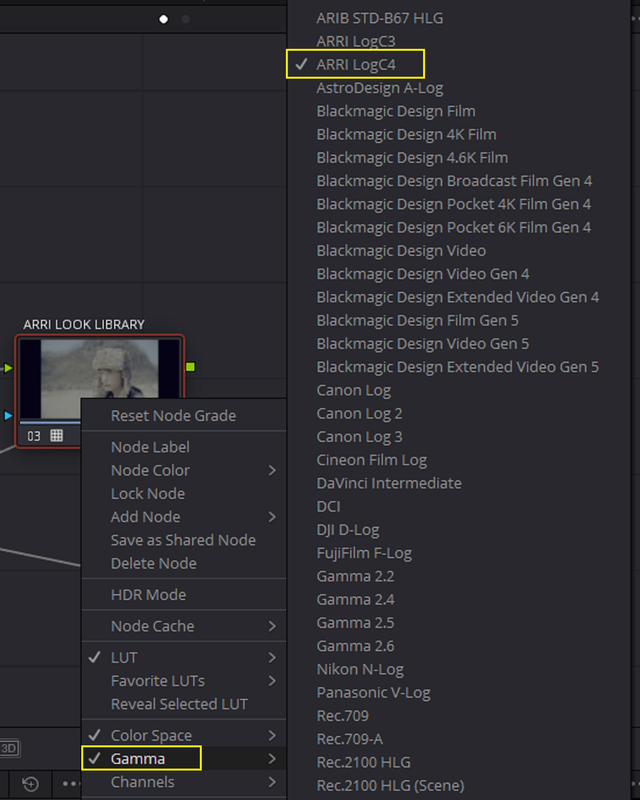Open checked LUT submenu

(184, 658)
